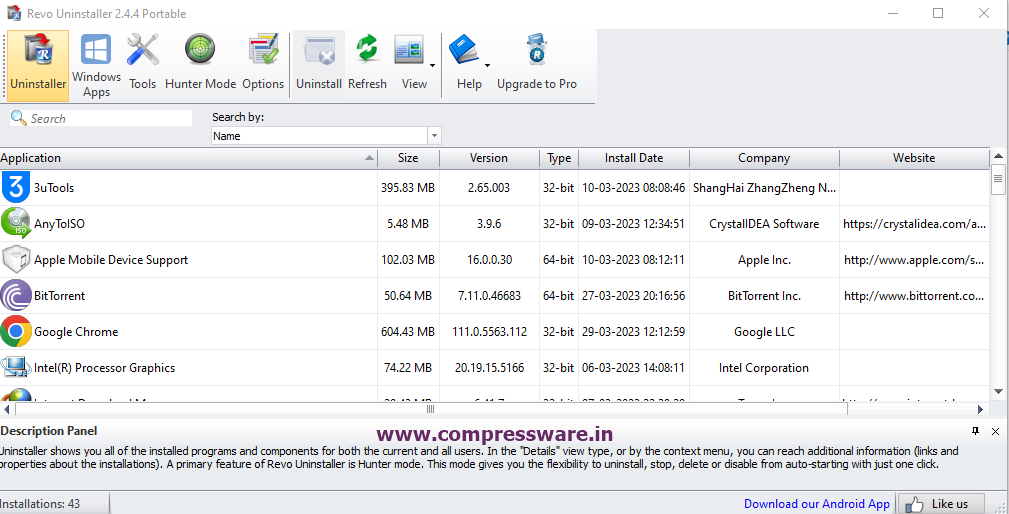Pin the Description Panel
1009x514 pixels.
[x=976, y=431]
